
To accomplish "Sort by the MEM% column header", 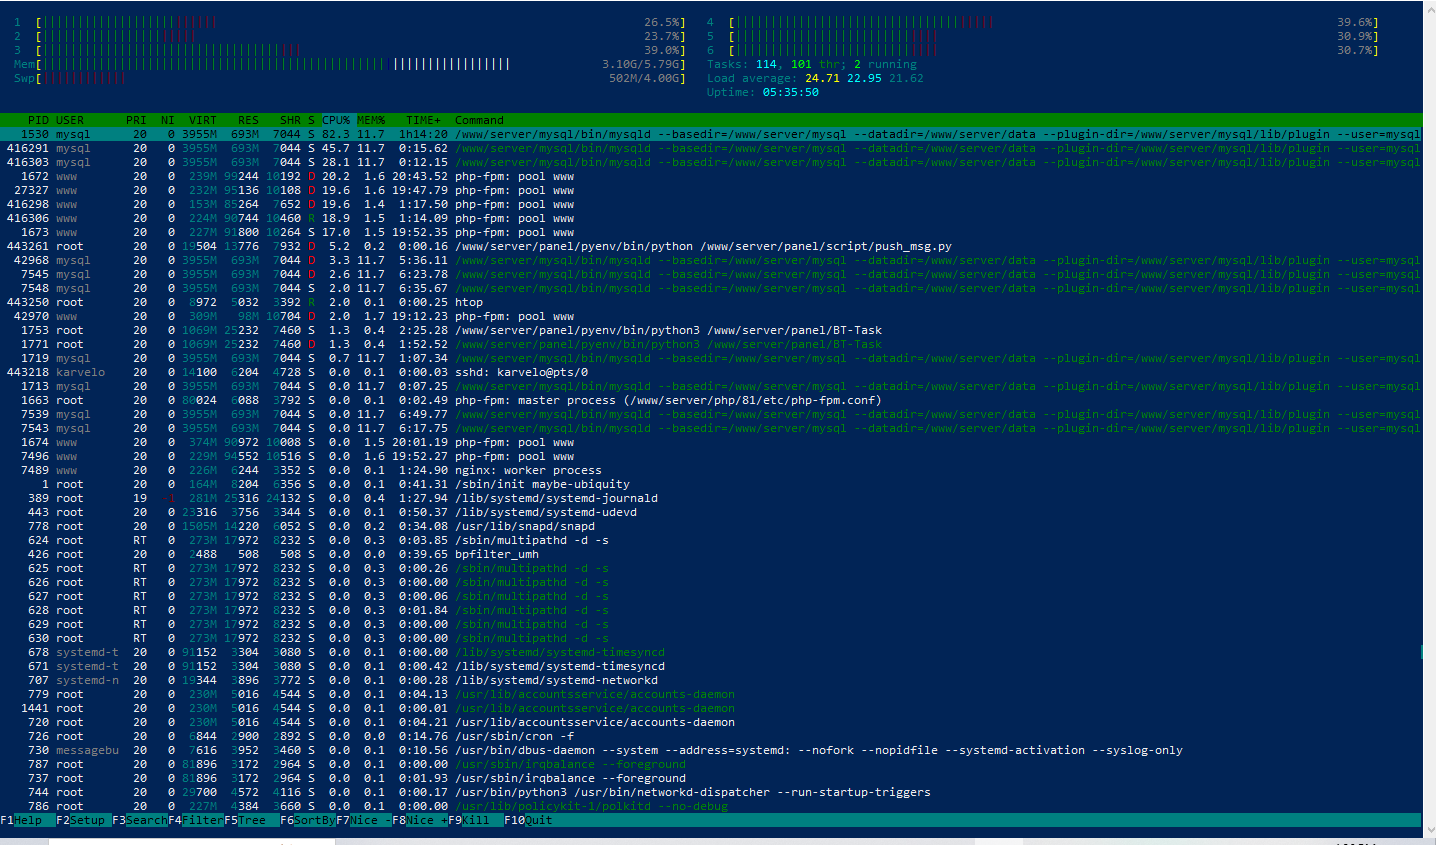I will (371, 120).
